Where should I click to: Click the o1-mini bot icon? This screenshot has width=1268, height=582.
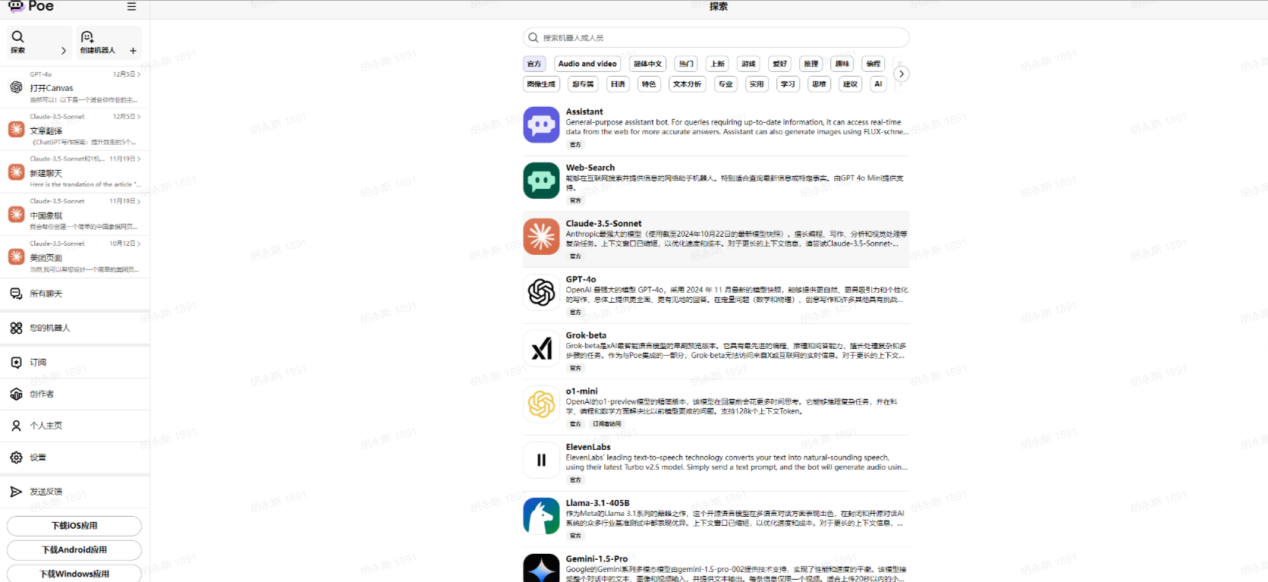click(x=541, y=404)
